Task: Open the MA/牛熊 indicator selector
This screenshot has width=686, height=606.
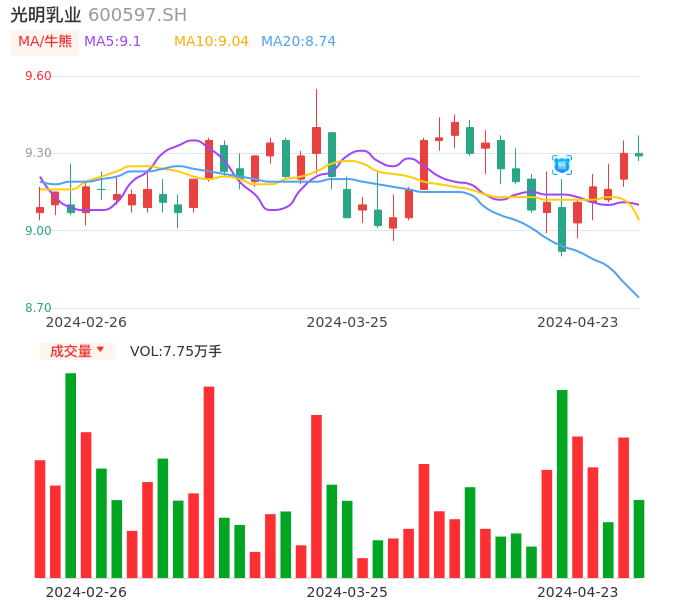Action: [45, 42]
